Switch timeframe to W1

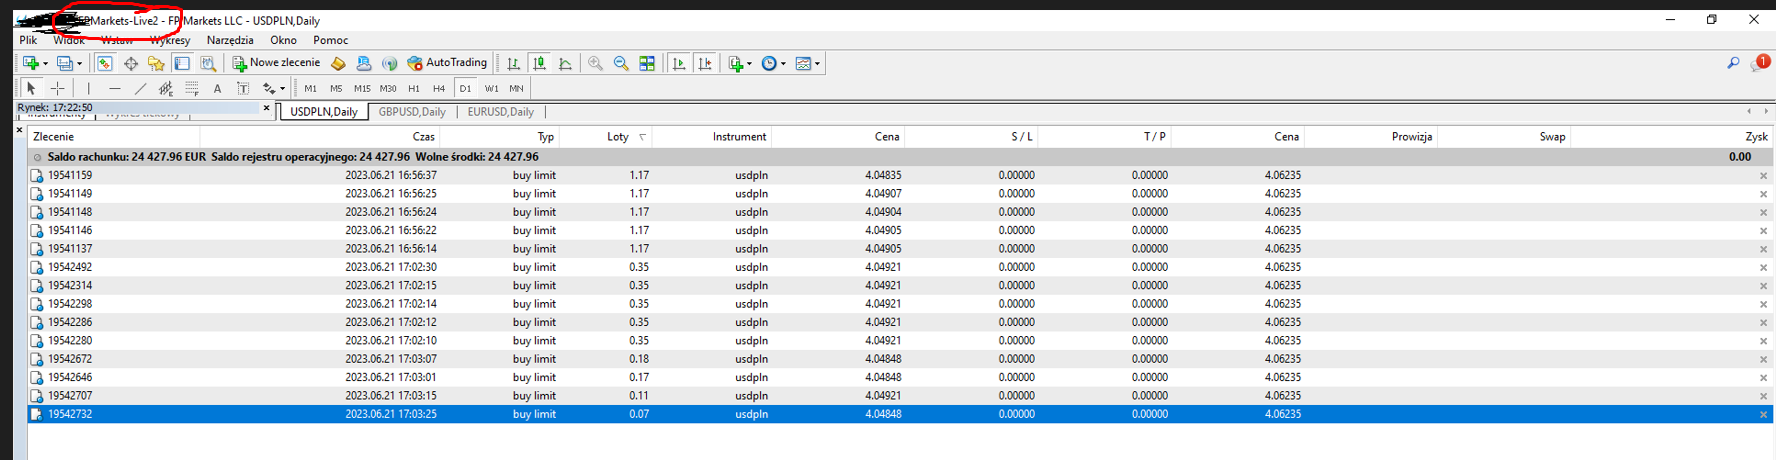click(491, 88)
